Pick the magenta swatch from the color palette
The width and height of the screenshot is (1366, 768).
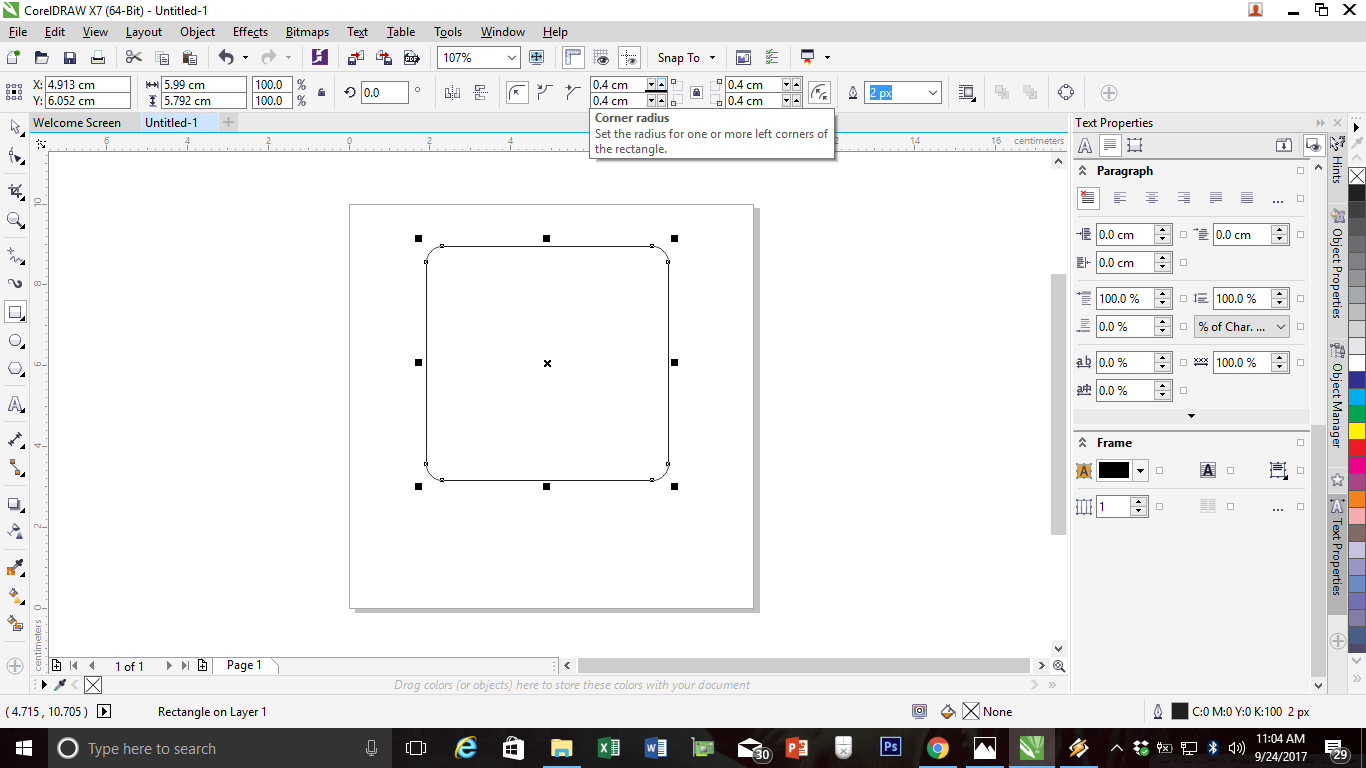1357,462
